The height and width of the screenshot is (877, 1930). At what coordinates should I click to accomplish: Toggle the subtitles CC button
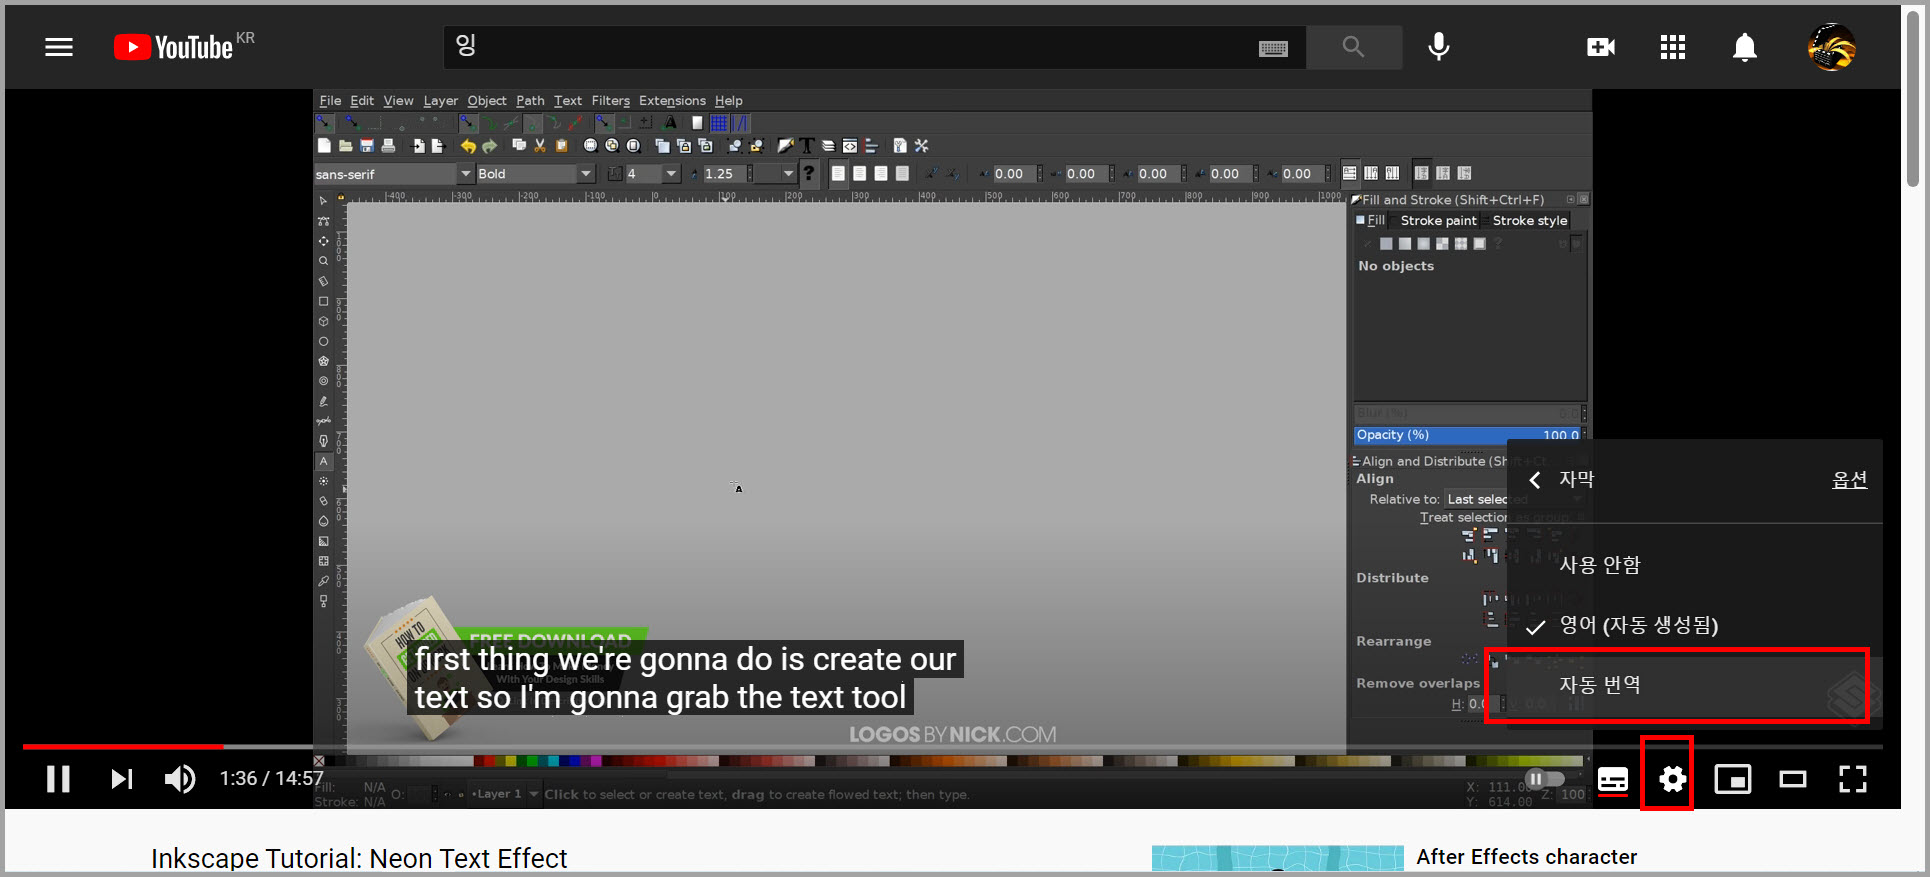1612,779
